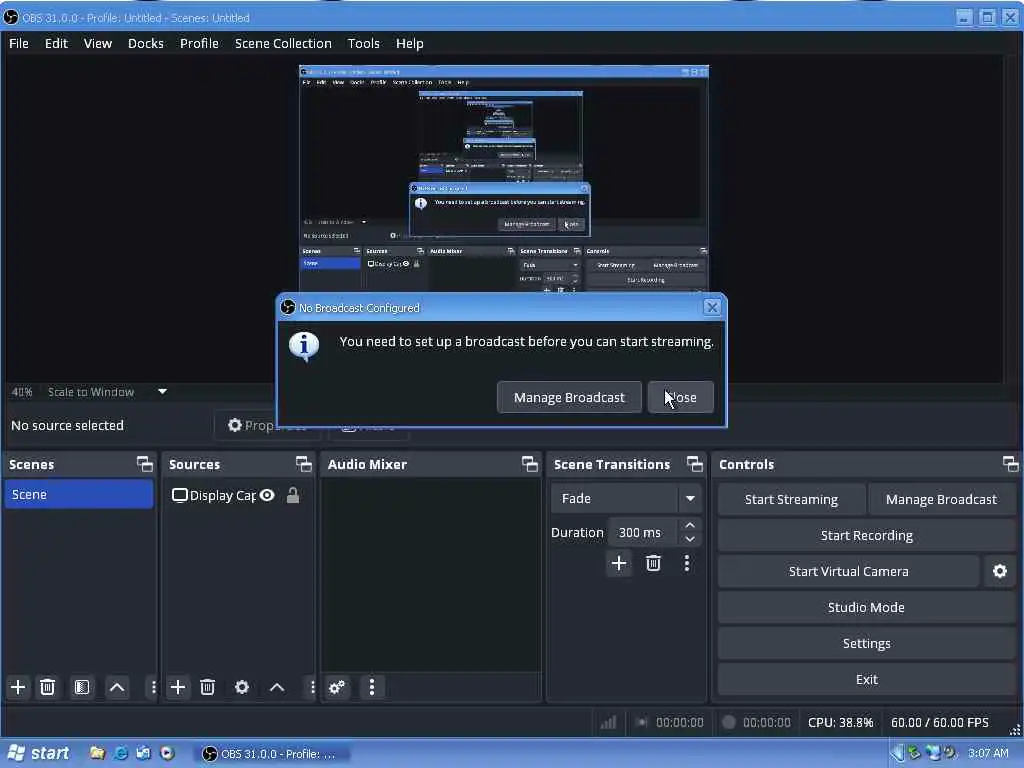The image size is (1024, 768).
Task: Open transition properties three-dots menu
Action: (686, 563)
